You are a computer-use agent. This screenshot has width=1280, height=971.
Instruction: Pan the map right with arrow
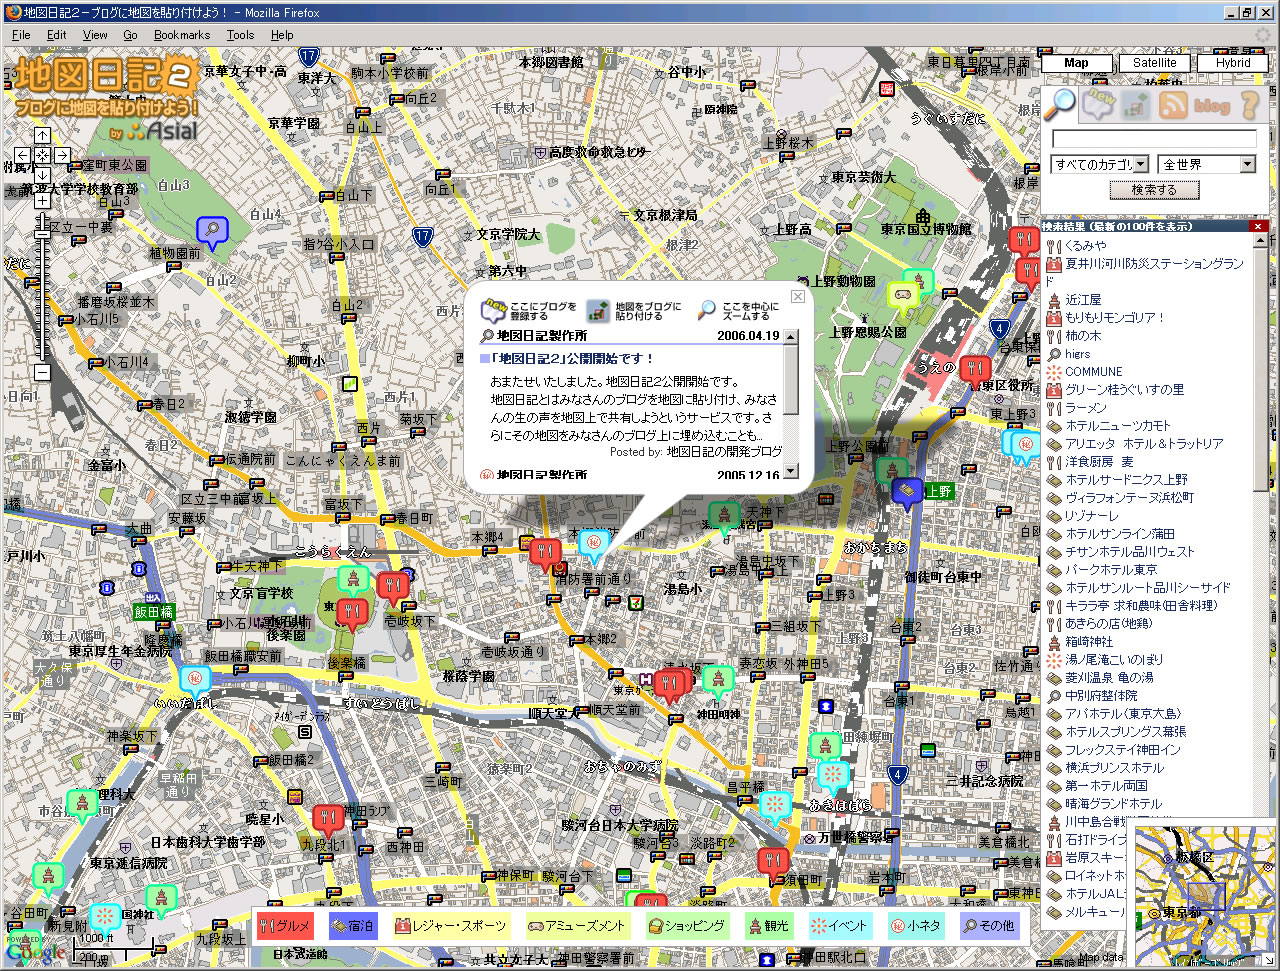tap(62, 155)
